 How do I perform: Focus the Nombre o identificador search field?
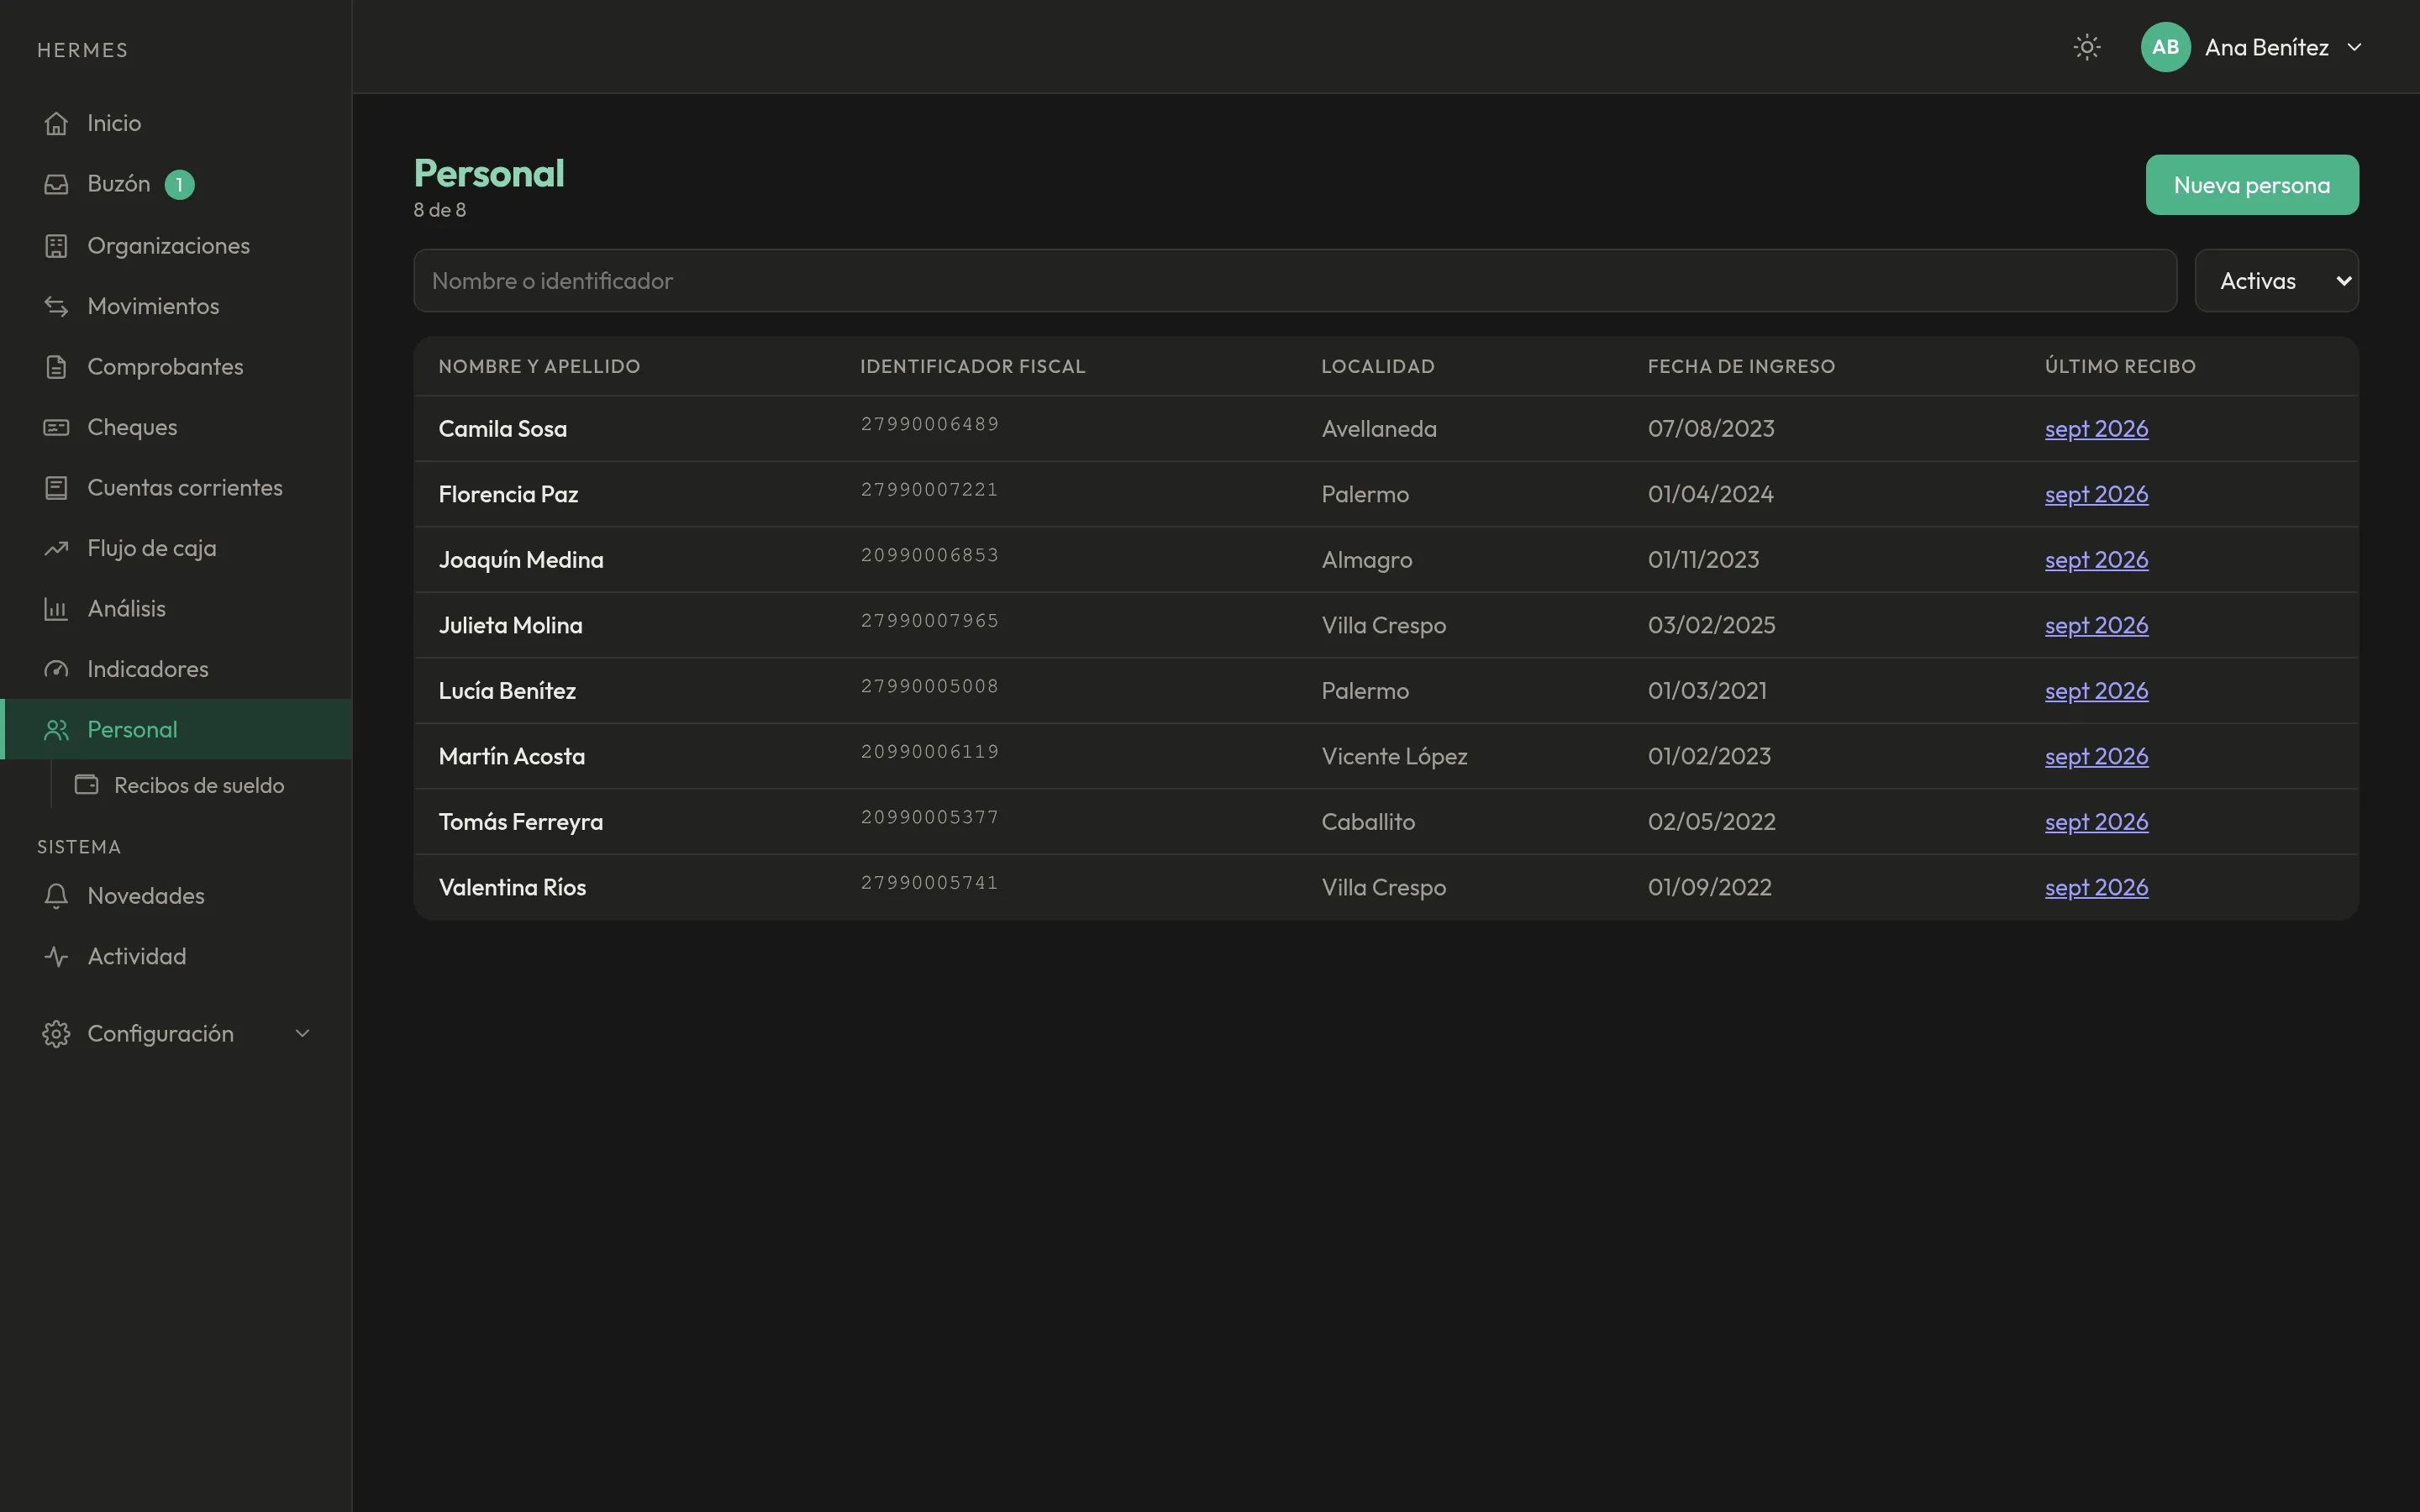(1295, 281)
